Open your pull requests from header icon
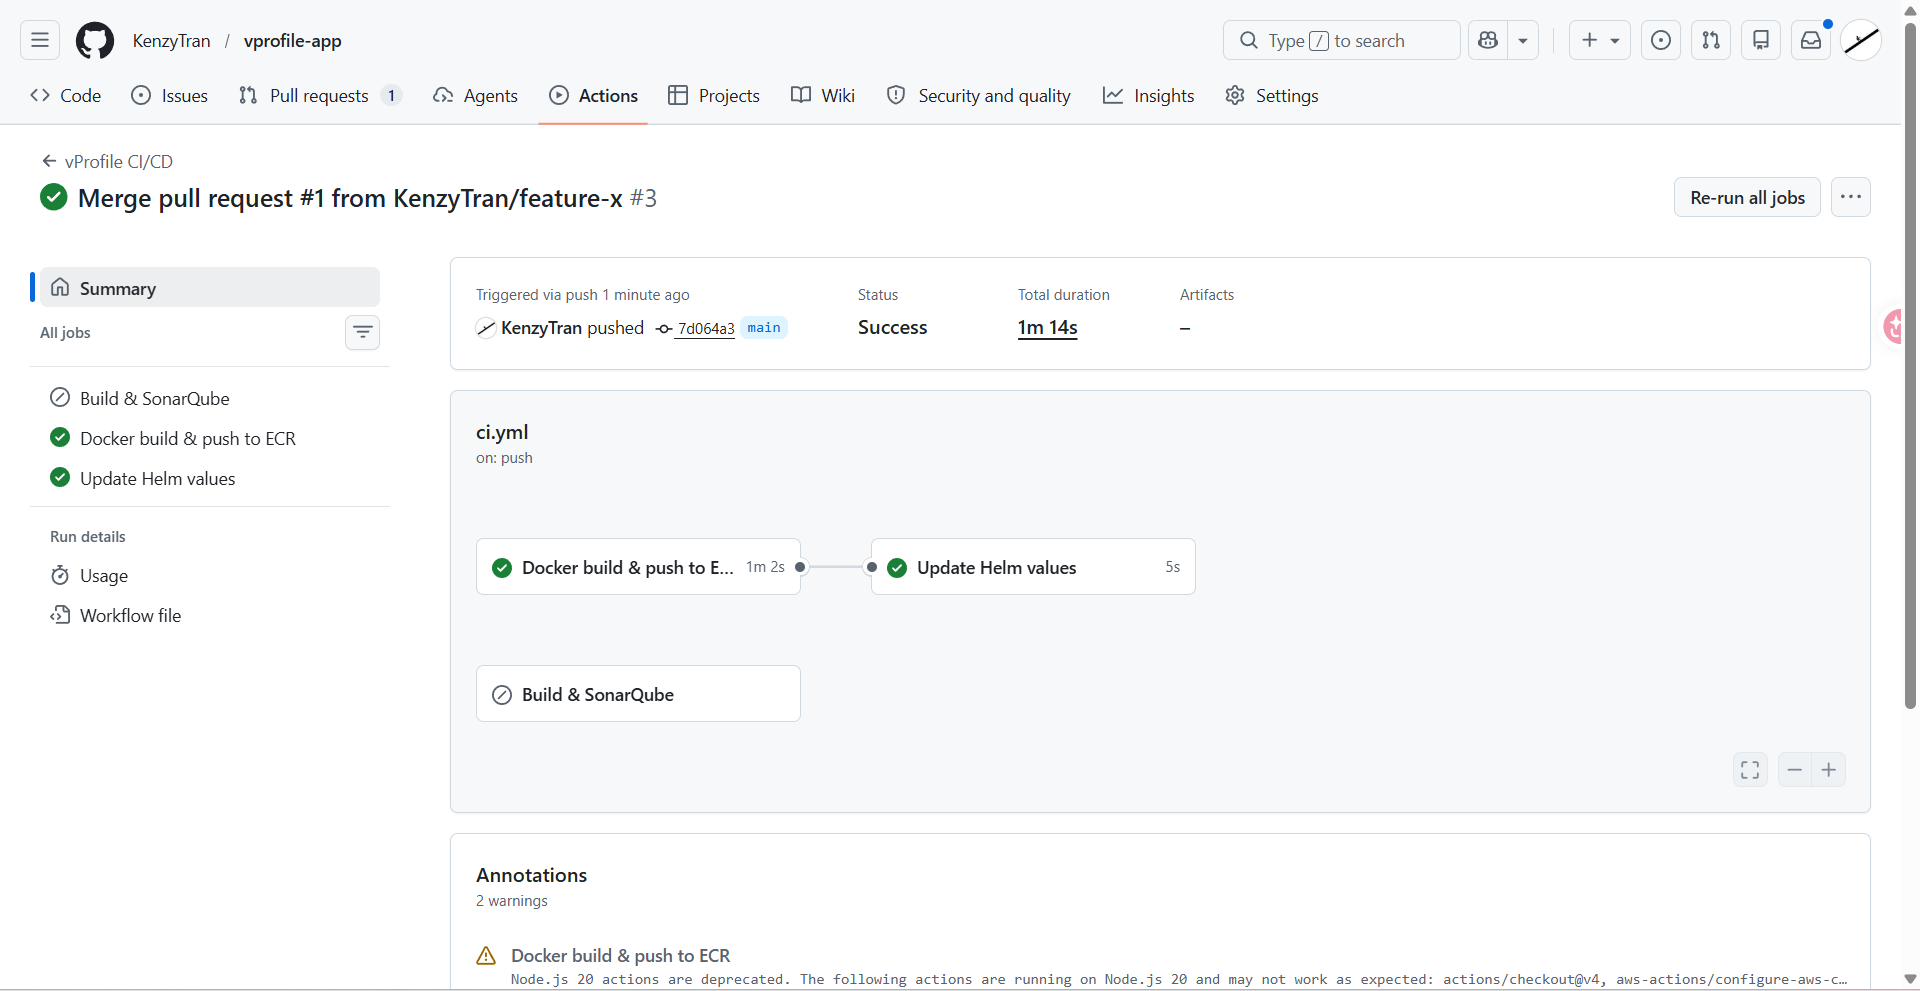 1711,40
